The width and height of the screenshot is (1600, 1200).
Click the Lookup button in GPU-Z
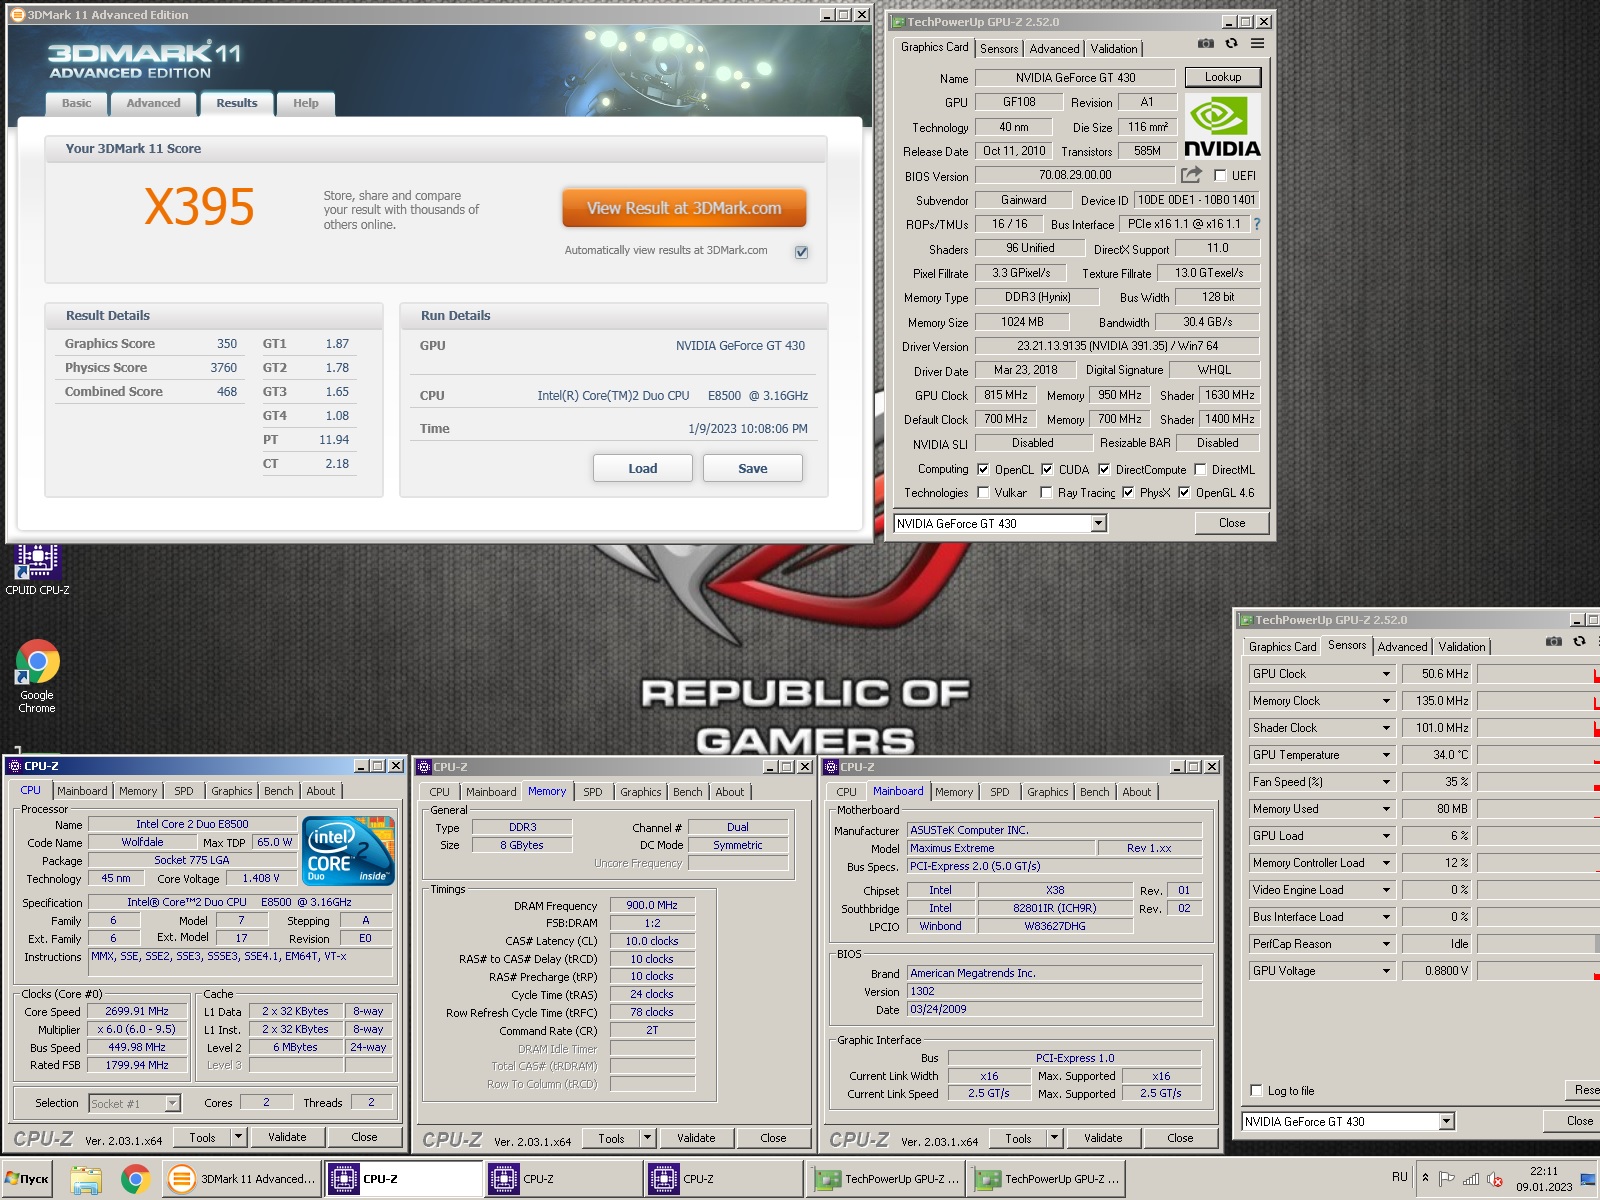point(1223,77)
